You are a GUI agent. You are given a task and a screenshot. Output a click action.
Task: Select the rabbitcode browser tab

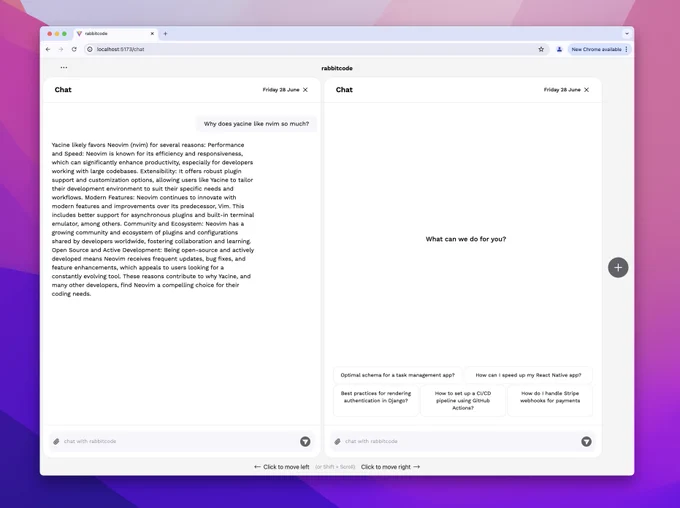pos(115,33)
